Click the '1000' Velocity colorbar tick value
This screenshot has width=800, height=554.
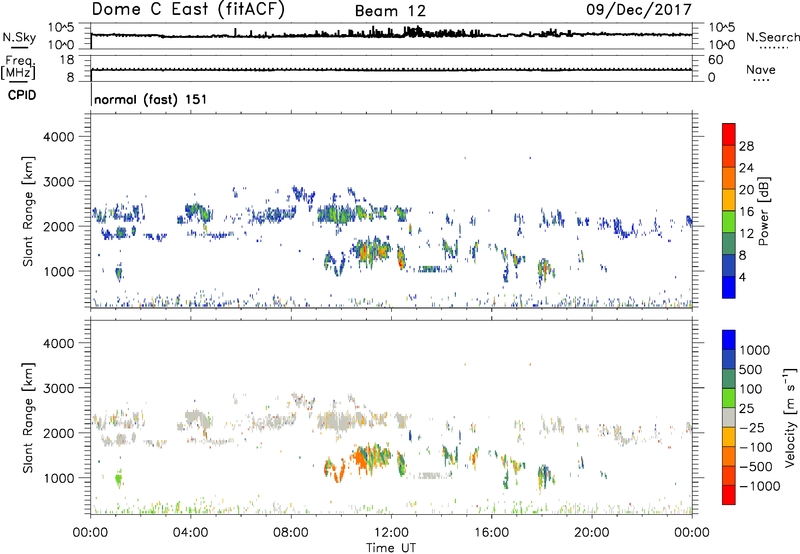pyautogui.click(x=755, y=350)
